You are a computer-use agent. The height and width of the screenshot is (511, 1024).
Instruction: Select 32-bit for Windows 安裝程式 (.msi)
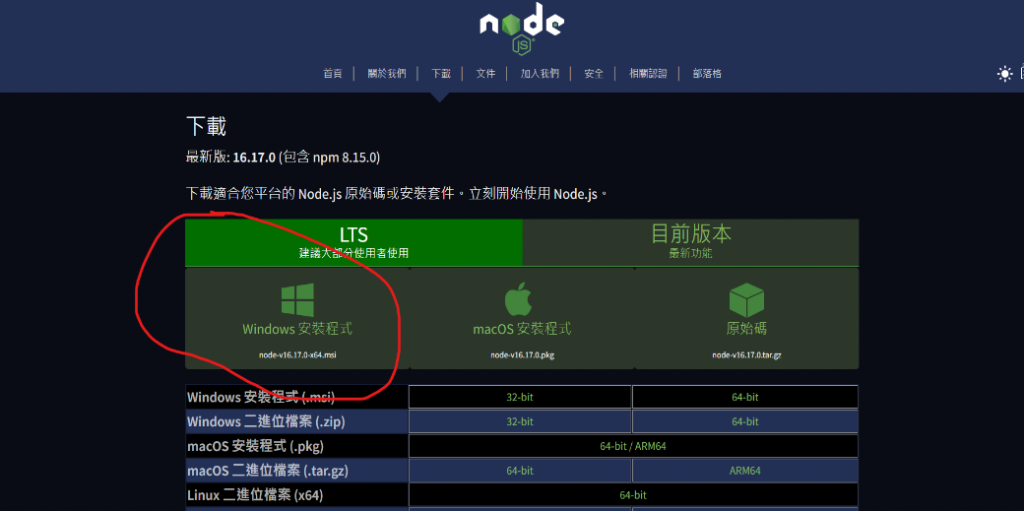[520, 397]
